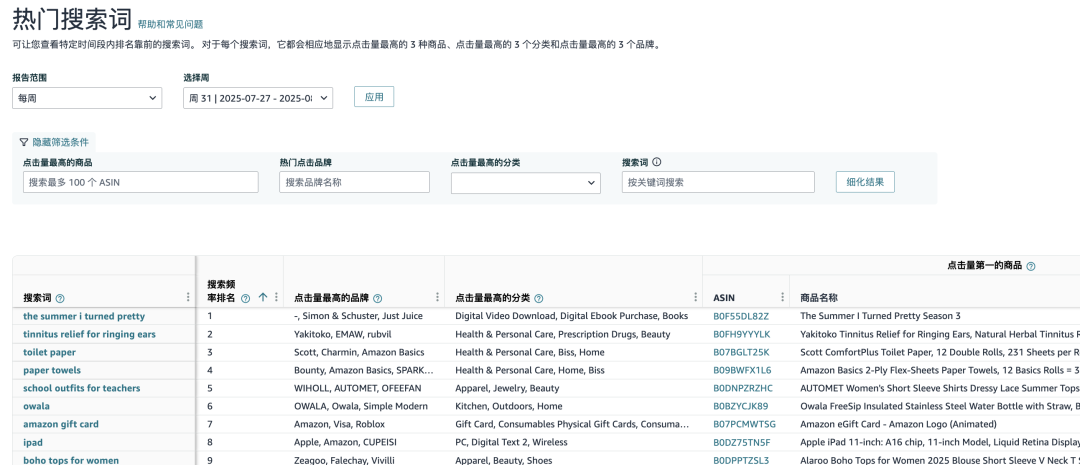Open ASIN link B07BGLT25K

tap(741, 352)
